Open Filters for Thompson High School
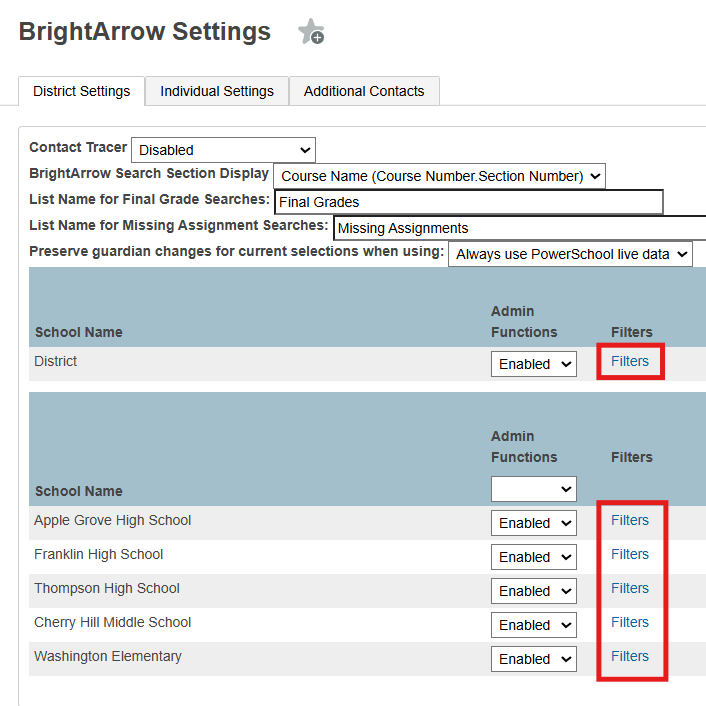The width and height of the screenshot is (706, 706). 629,588
